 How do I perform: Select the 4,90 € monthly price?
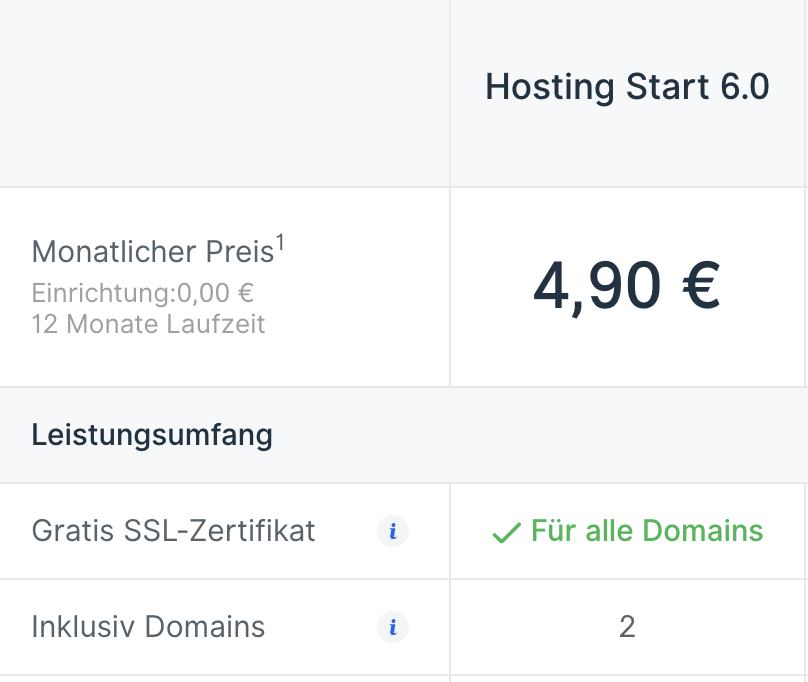[x=626, y=286]
